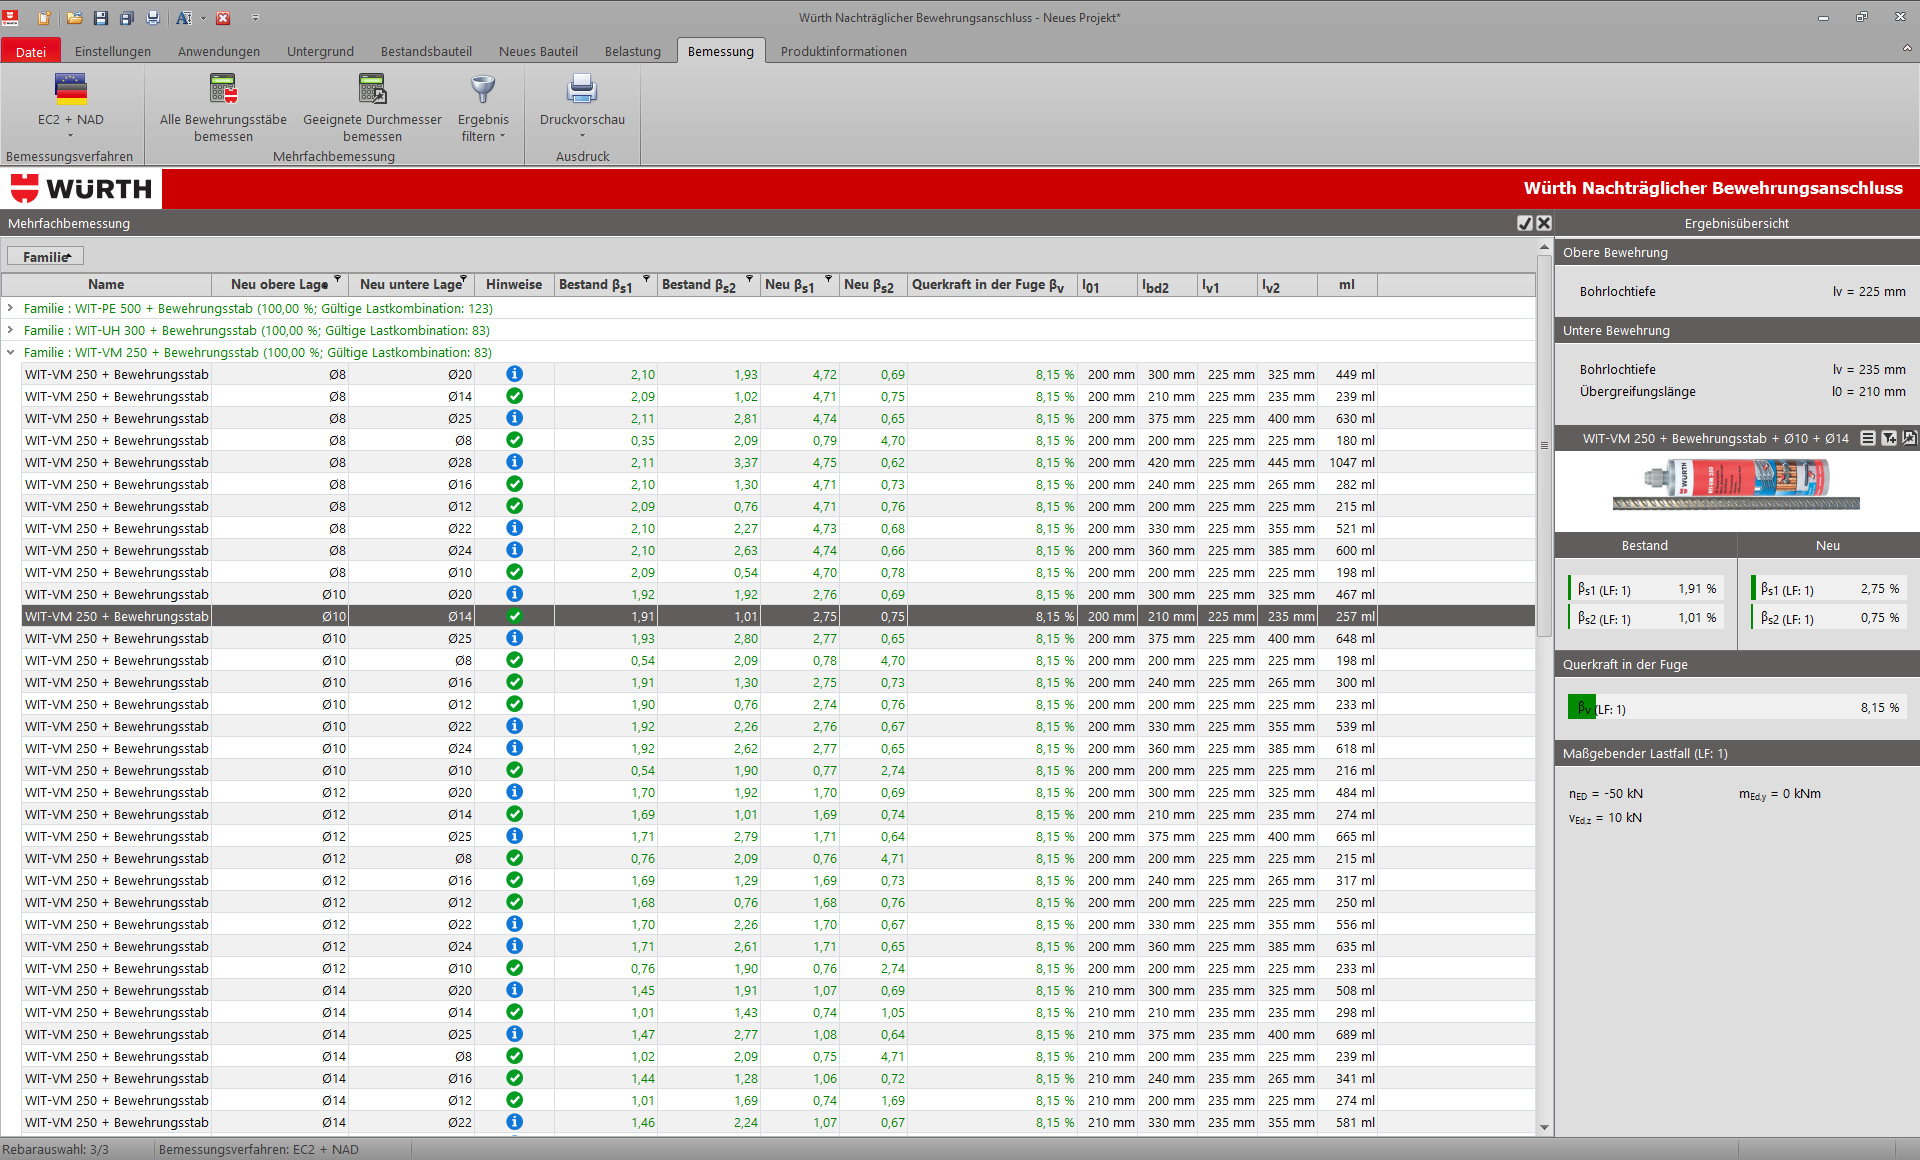Switch to the Bestandsbauteil tab
Viewport: 1920px width, 1160px height.
(426, 51)
